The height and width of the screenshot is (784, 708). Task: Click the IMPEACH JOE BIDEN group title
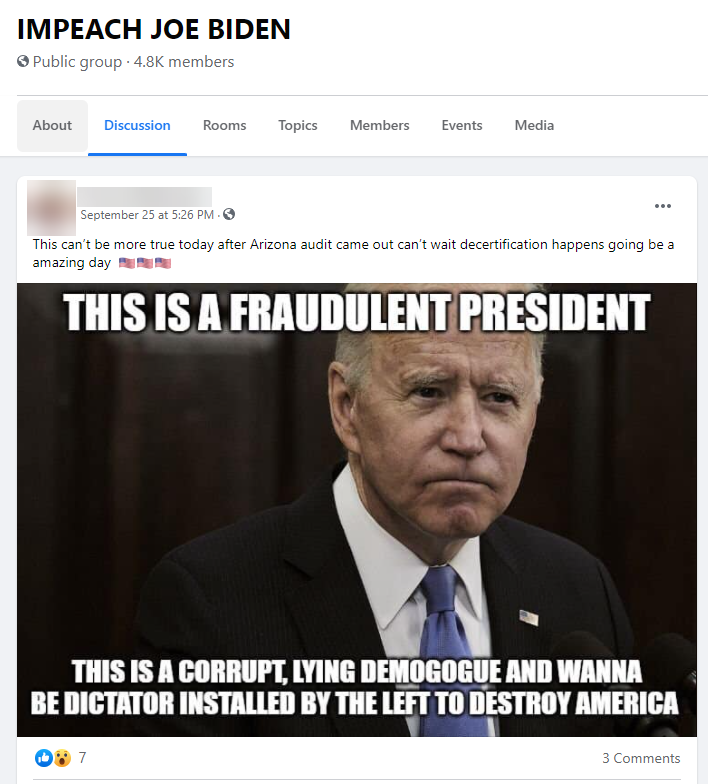tap(154, 29)
